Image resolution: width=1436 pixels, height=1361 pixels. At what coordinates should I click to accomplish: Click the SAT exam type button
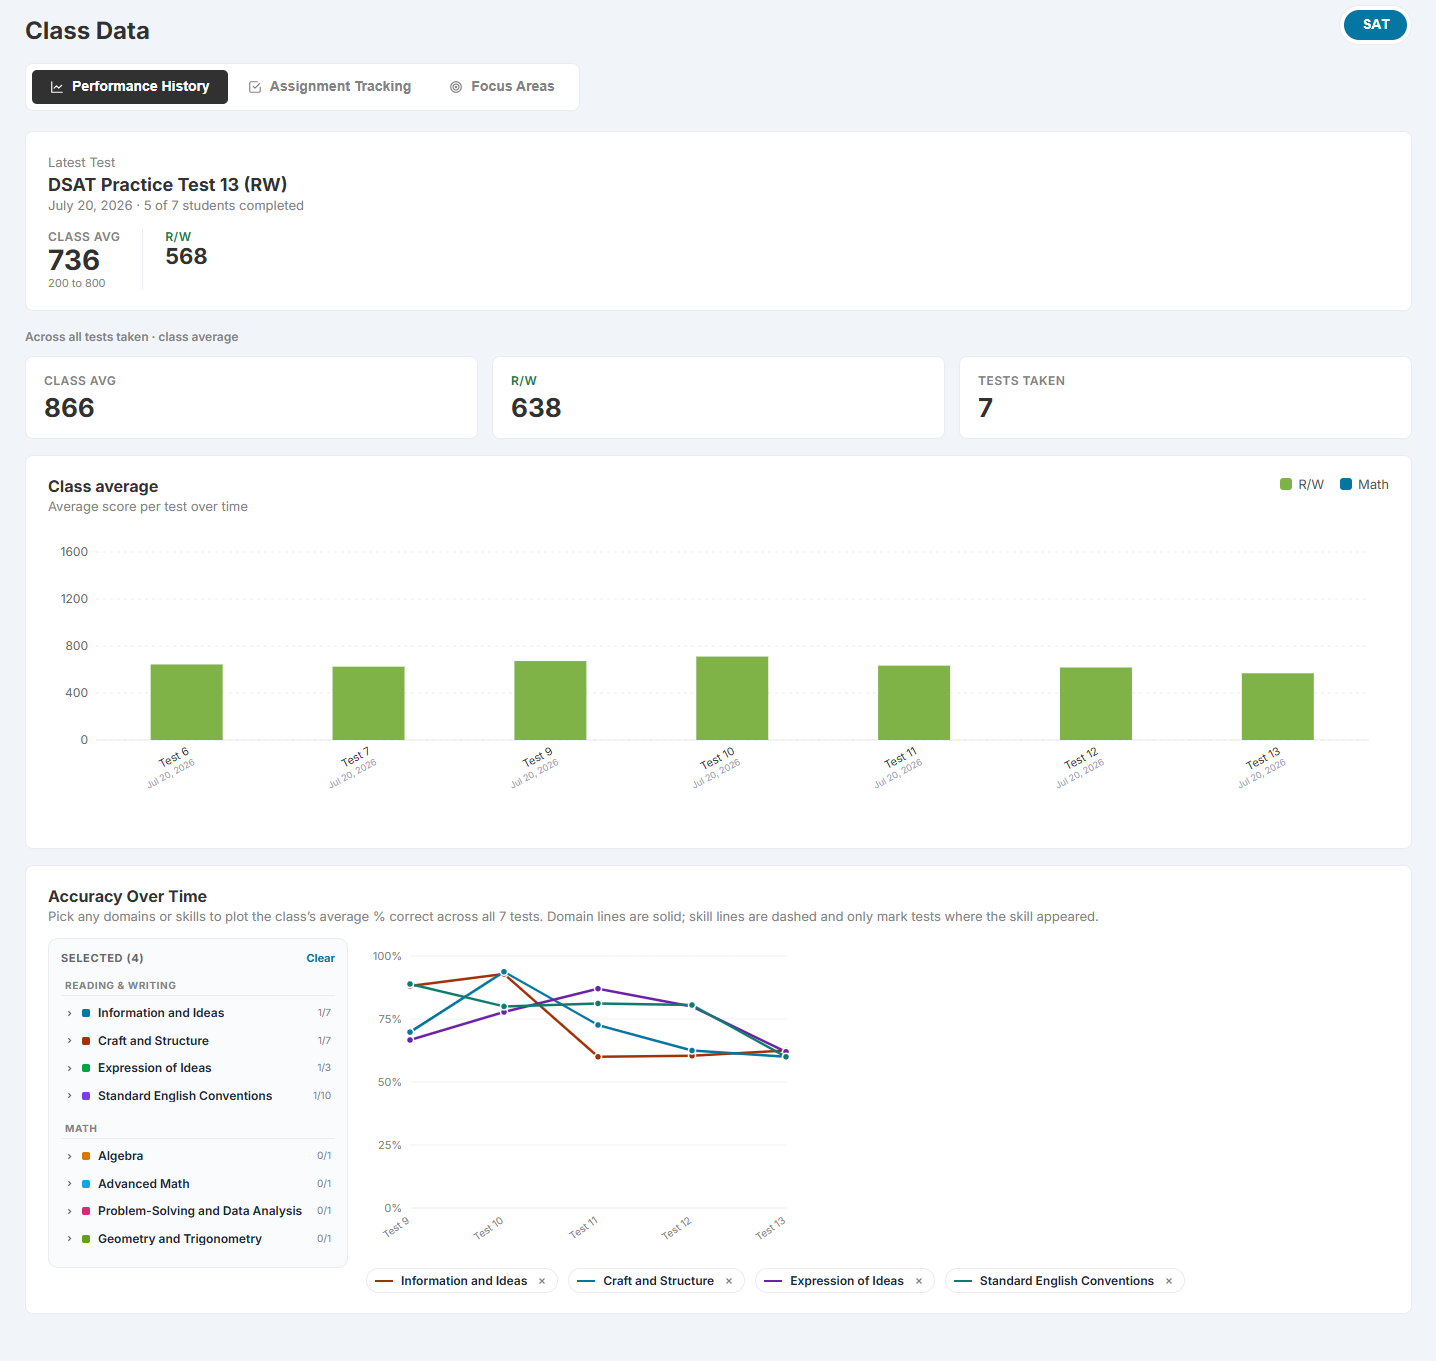point(1375,25)
